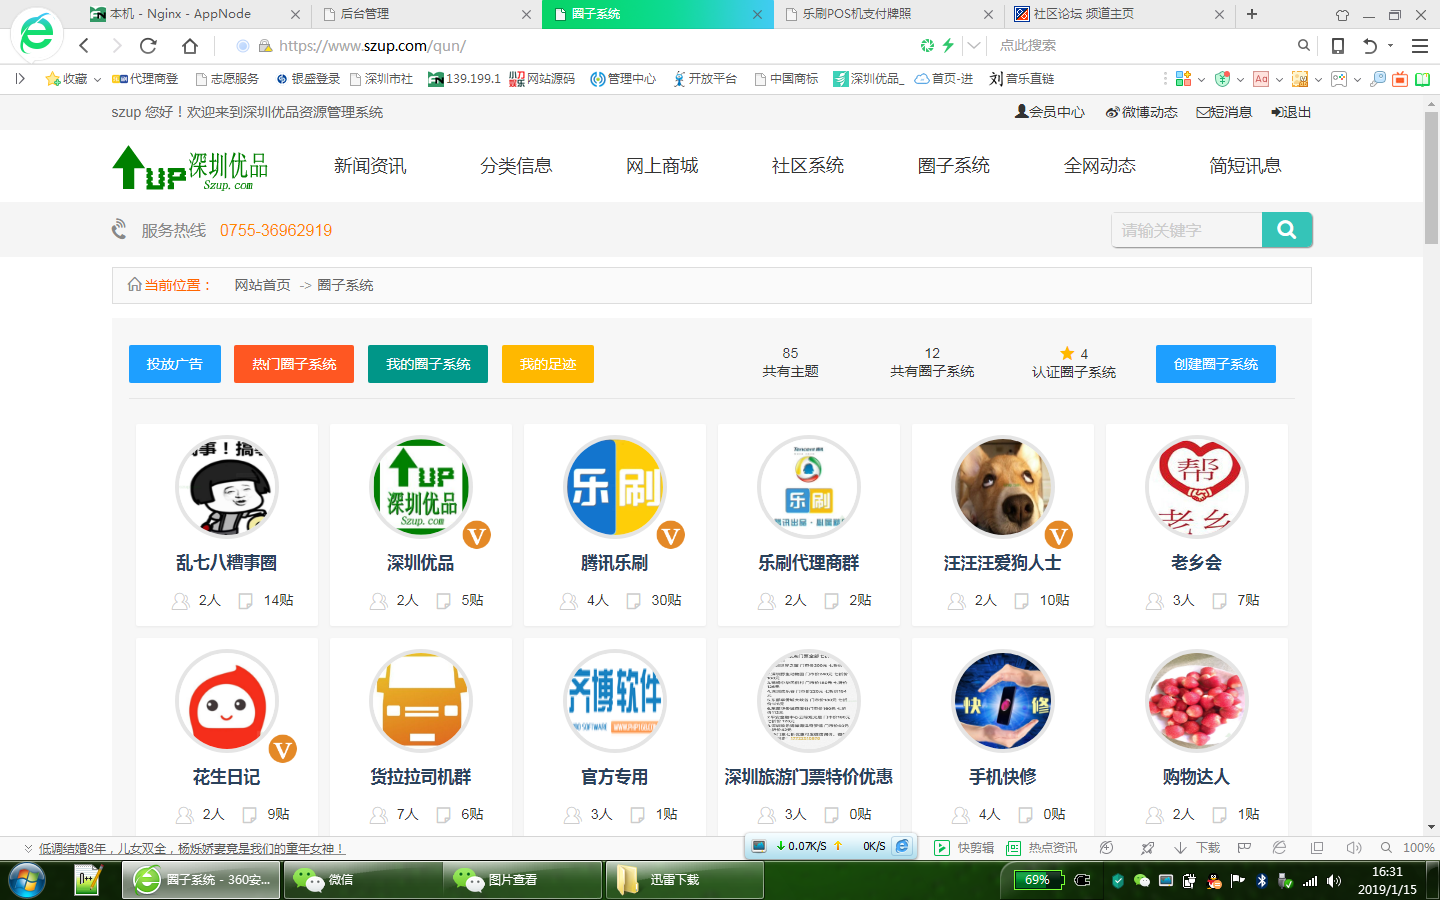Click the 热门圈子系统 button

pyautogui.click(x=294, y=364)
